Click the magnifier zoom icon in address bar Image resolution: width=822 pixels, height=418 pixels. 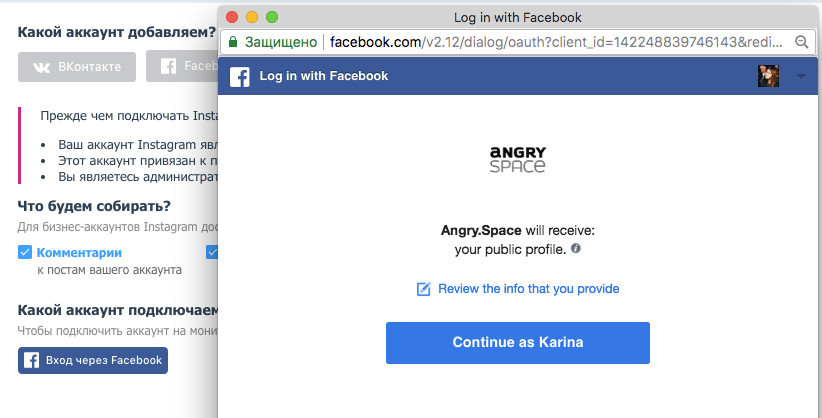tap(801, 42)
